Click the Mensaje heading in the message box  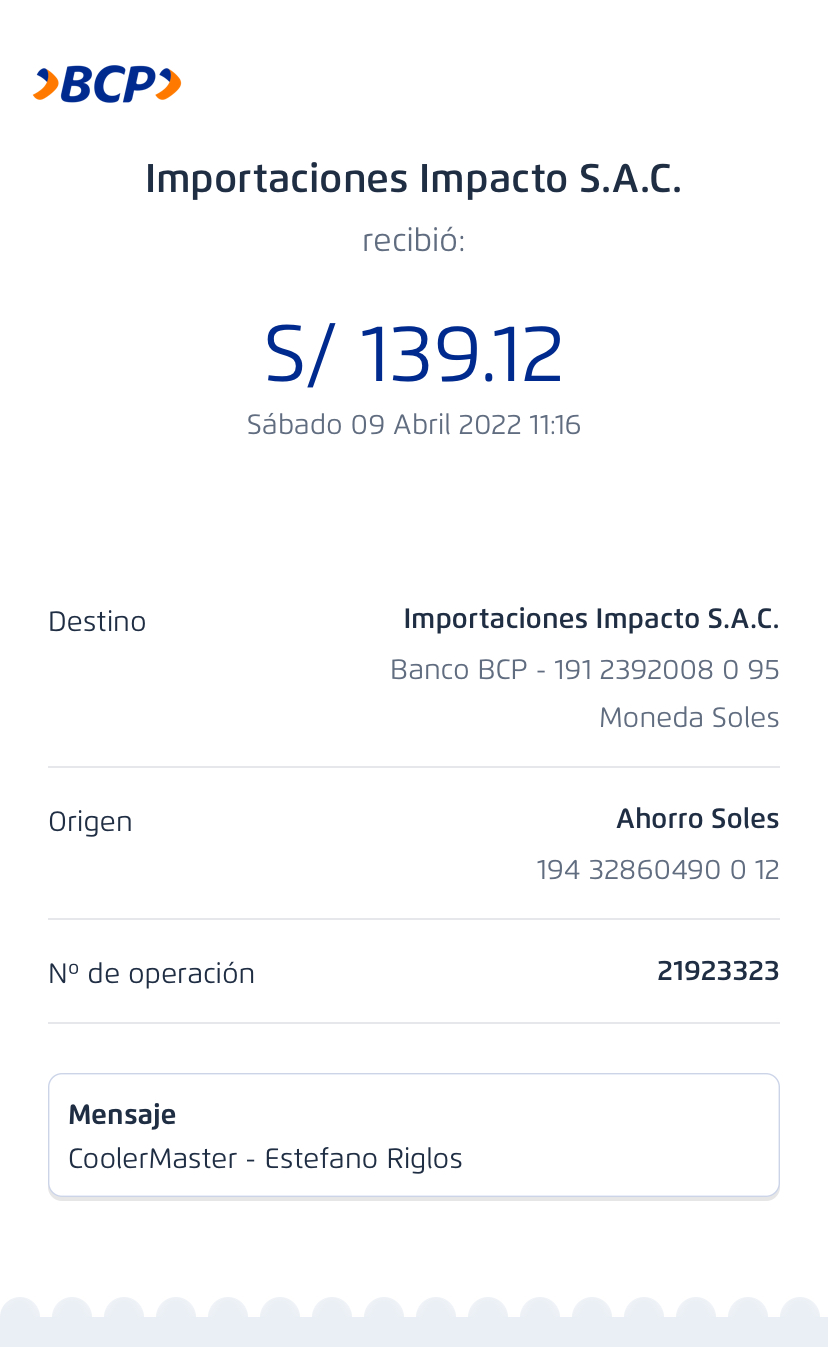tap(122, 1114)
